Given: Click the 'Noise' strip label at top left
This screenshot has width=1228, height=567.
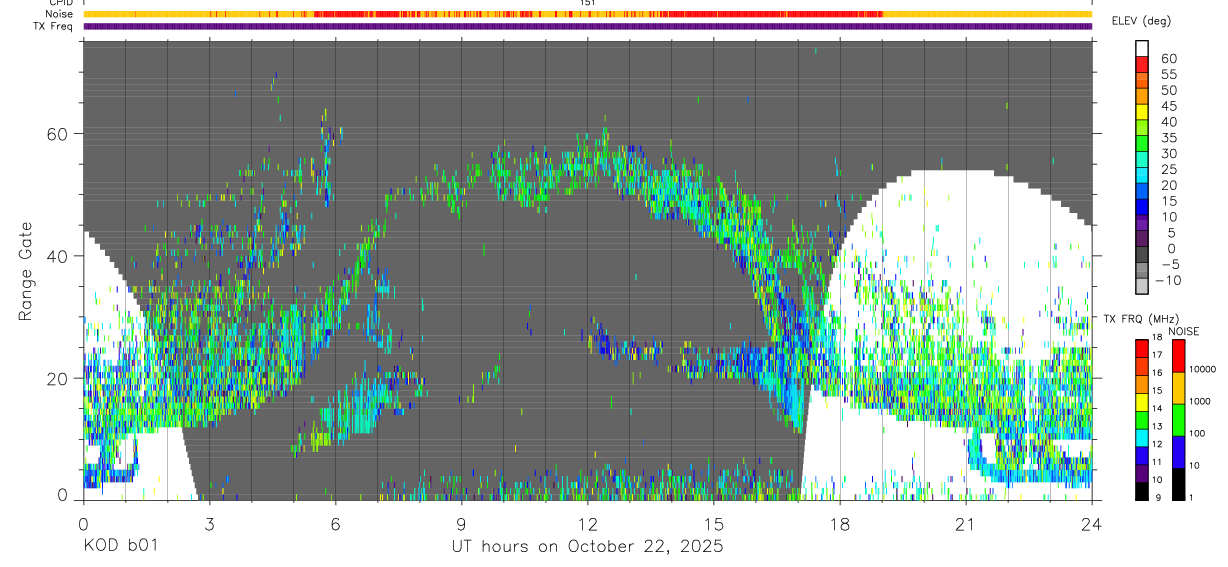Looking at the screenshot, I should click(59, 14).
